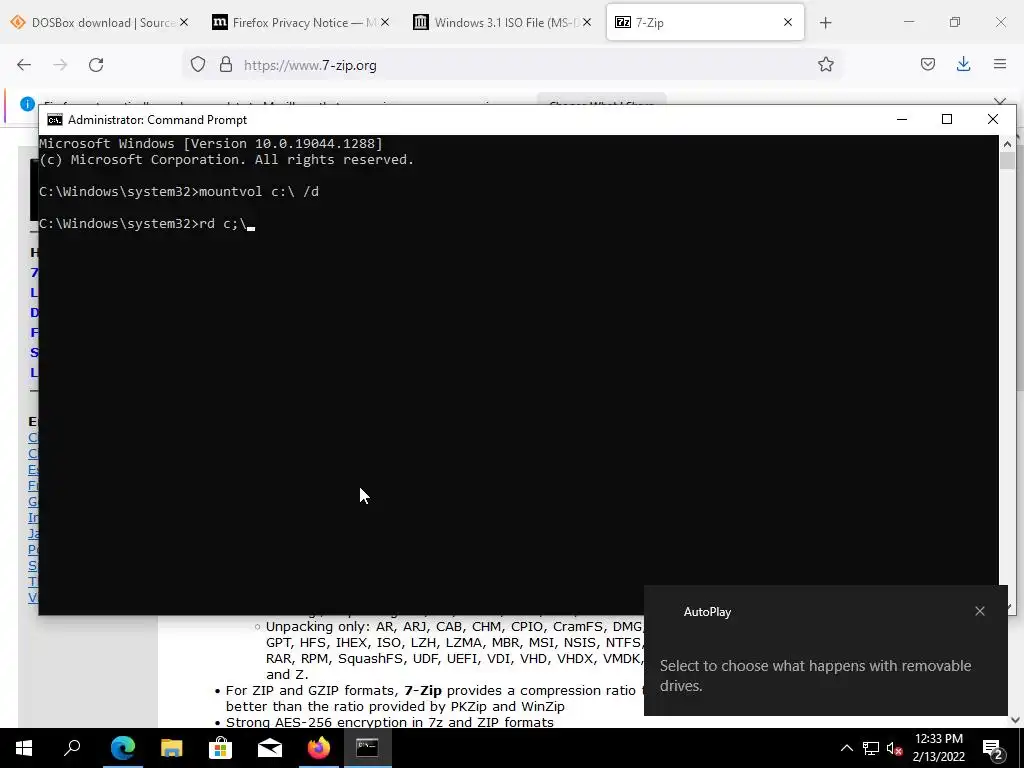This screenshot has width=1024, height=768.
Task: Show hidden system tray icons
Action: [x=846, y=748]
